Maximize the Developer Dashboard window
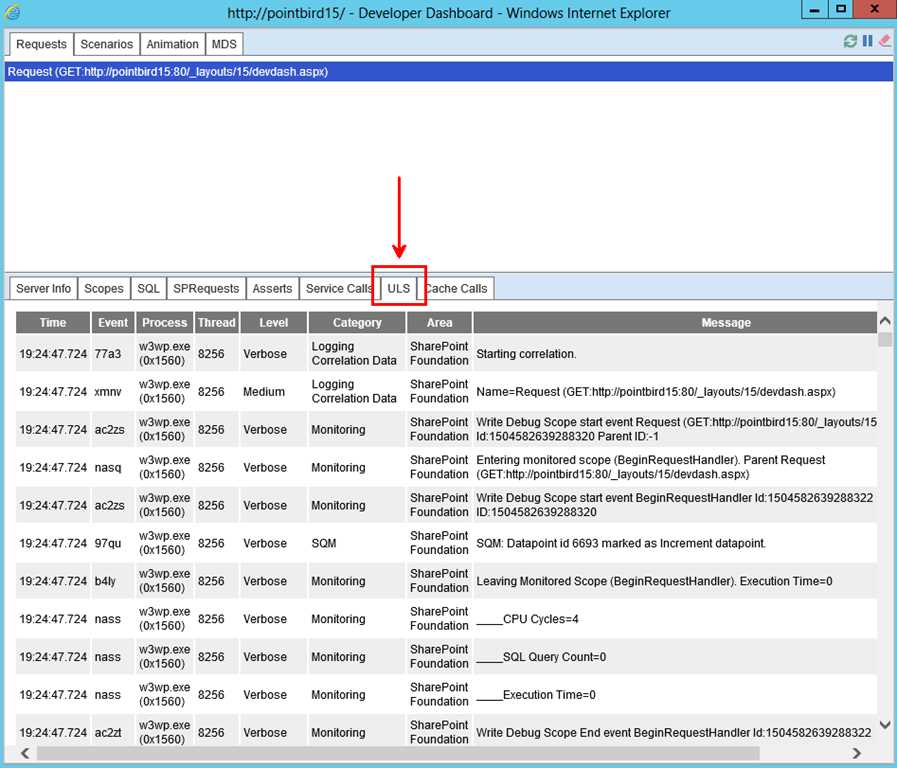Screen dimensions: 897x768 tap(840, 10)
